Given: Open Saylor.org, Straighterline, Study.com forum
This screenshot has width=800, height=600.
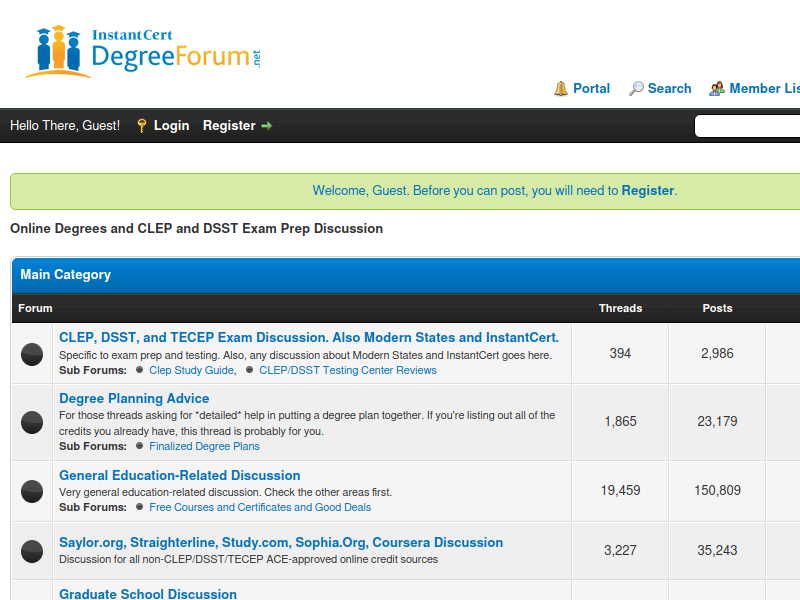Looking at the screenshot, I should 281,542.
